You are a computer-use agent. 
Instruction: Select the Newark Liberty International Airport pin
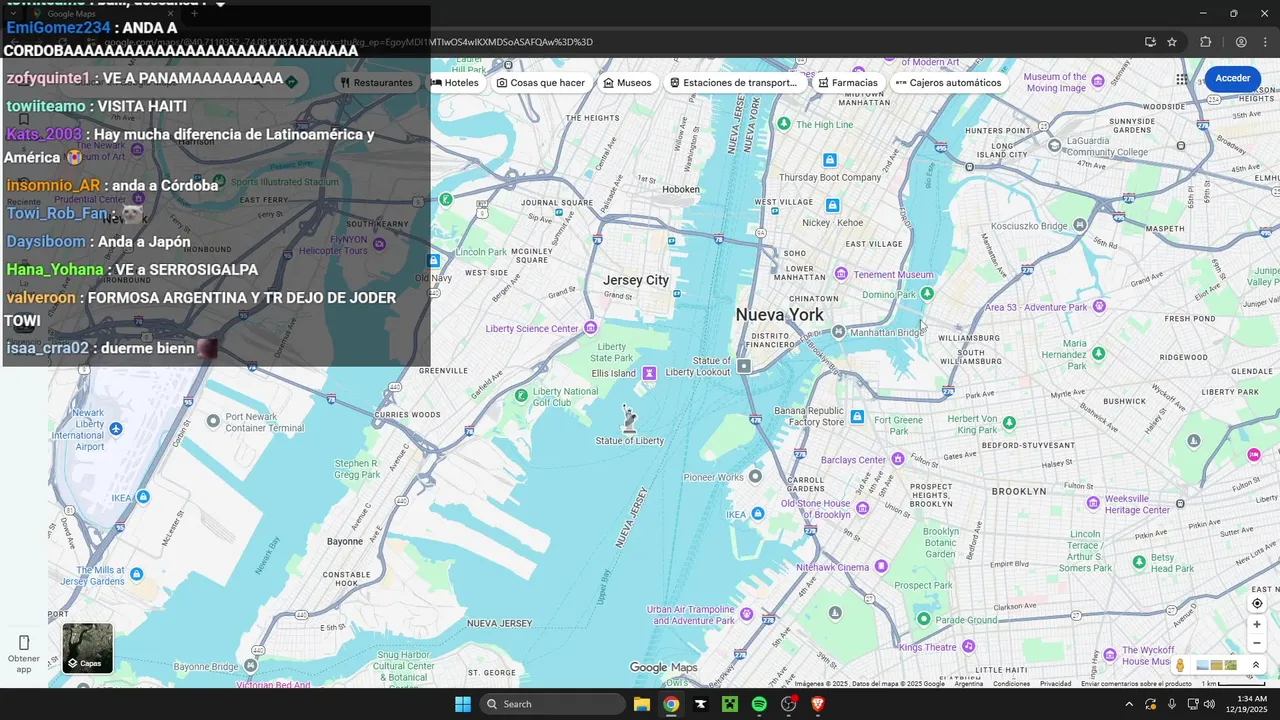(117, 429)
